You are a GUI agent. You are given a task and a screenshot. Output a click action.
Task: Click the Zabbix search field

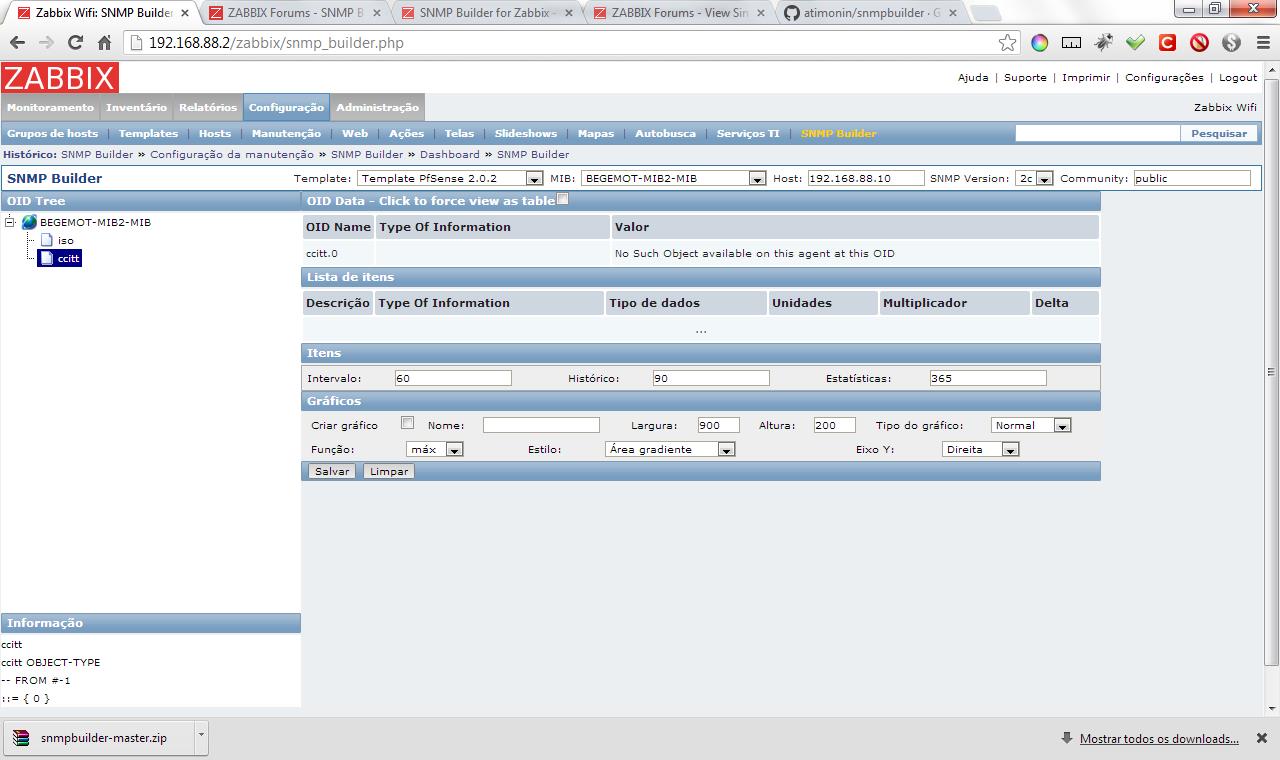point(1098,133)
